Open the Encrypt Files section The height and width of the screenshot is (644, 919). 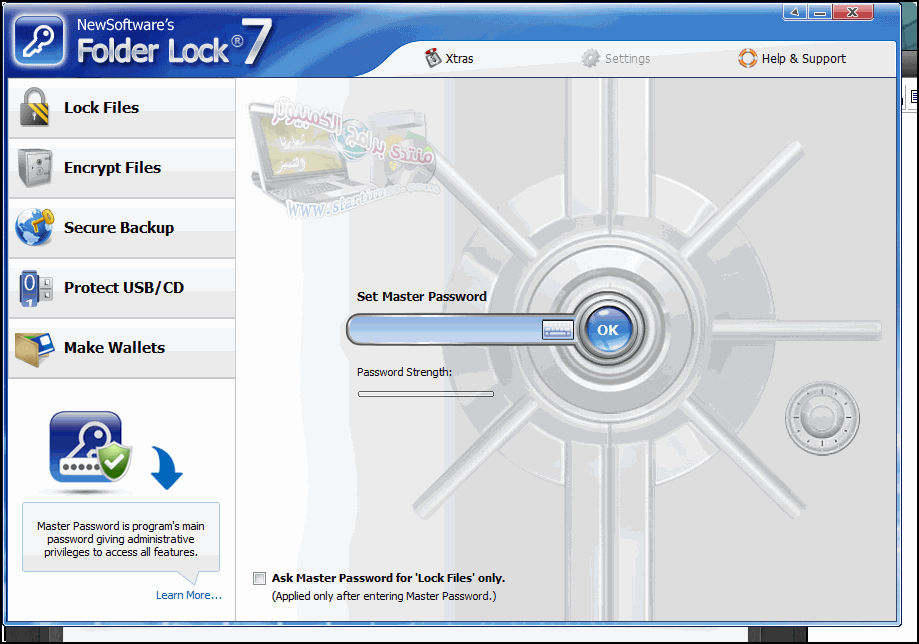(x=122, y=168)
